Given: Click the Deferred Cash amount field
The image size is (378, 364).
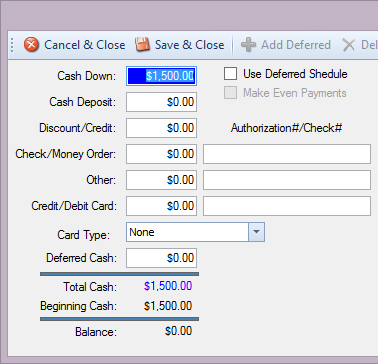Looking at the screenshot, I should (161, 258).
